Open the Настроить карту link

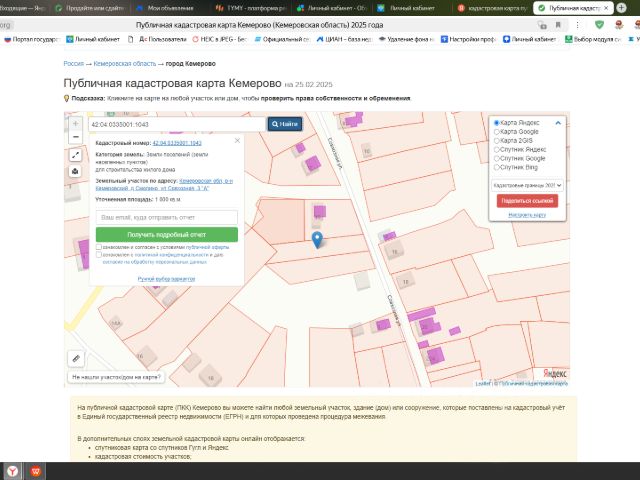[x=527, y=215]
